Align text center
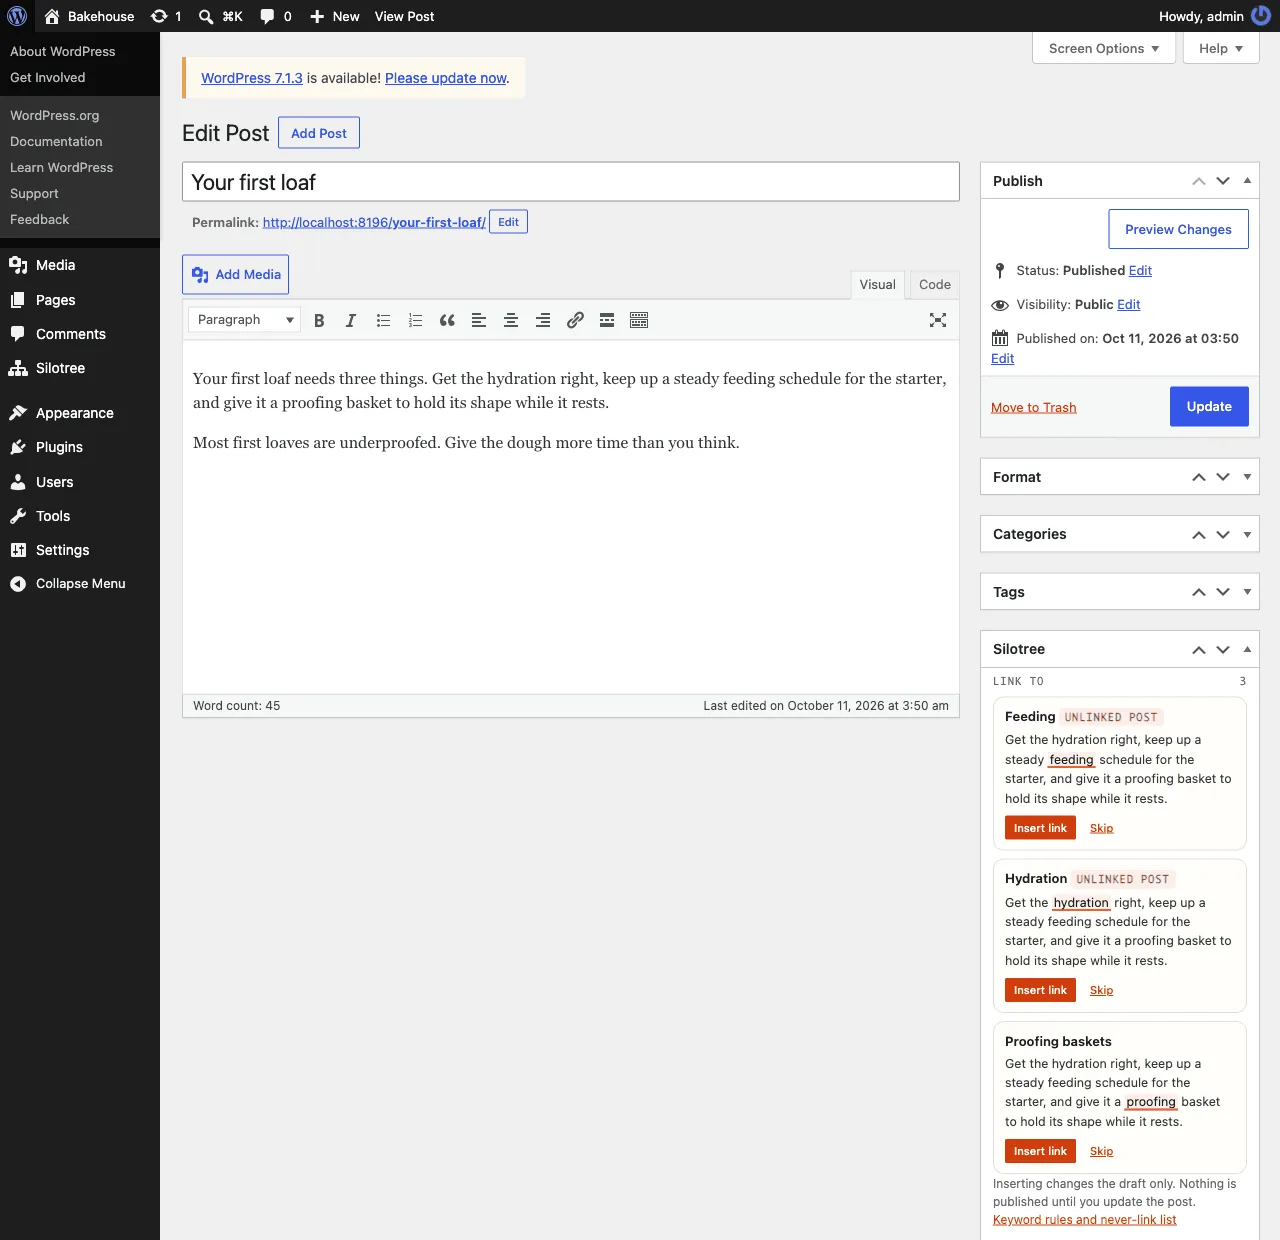Image resolution: width=1280 pixels, height=1240 pixels. [511, 320]
